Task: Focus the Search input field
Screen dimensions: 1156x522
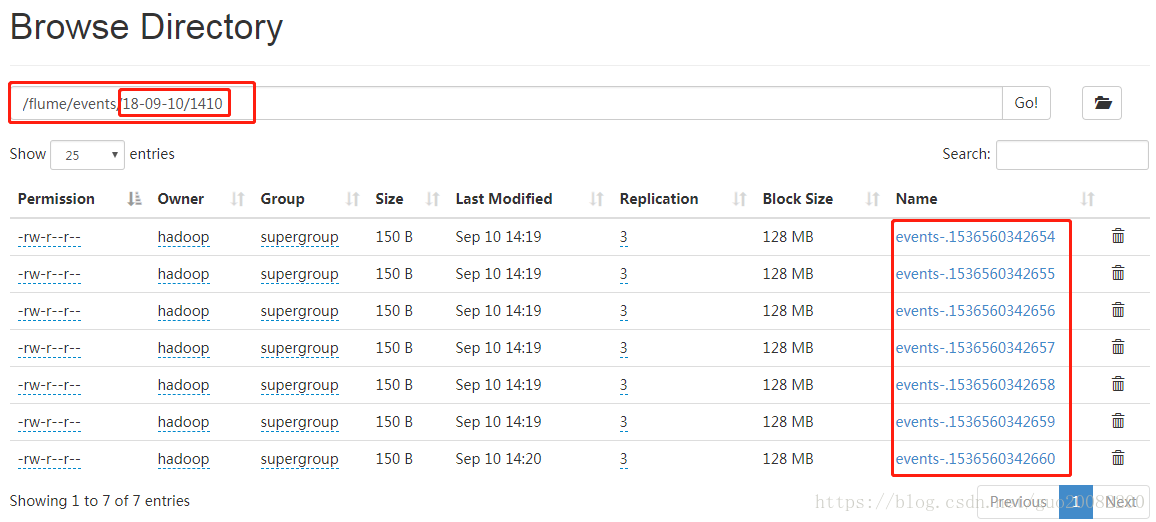Action: coord(1072,155)
